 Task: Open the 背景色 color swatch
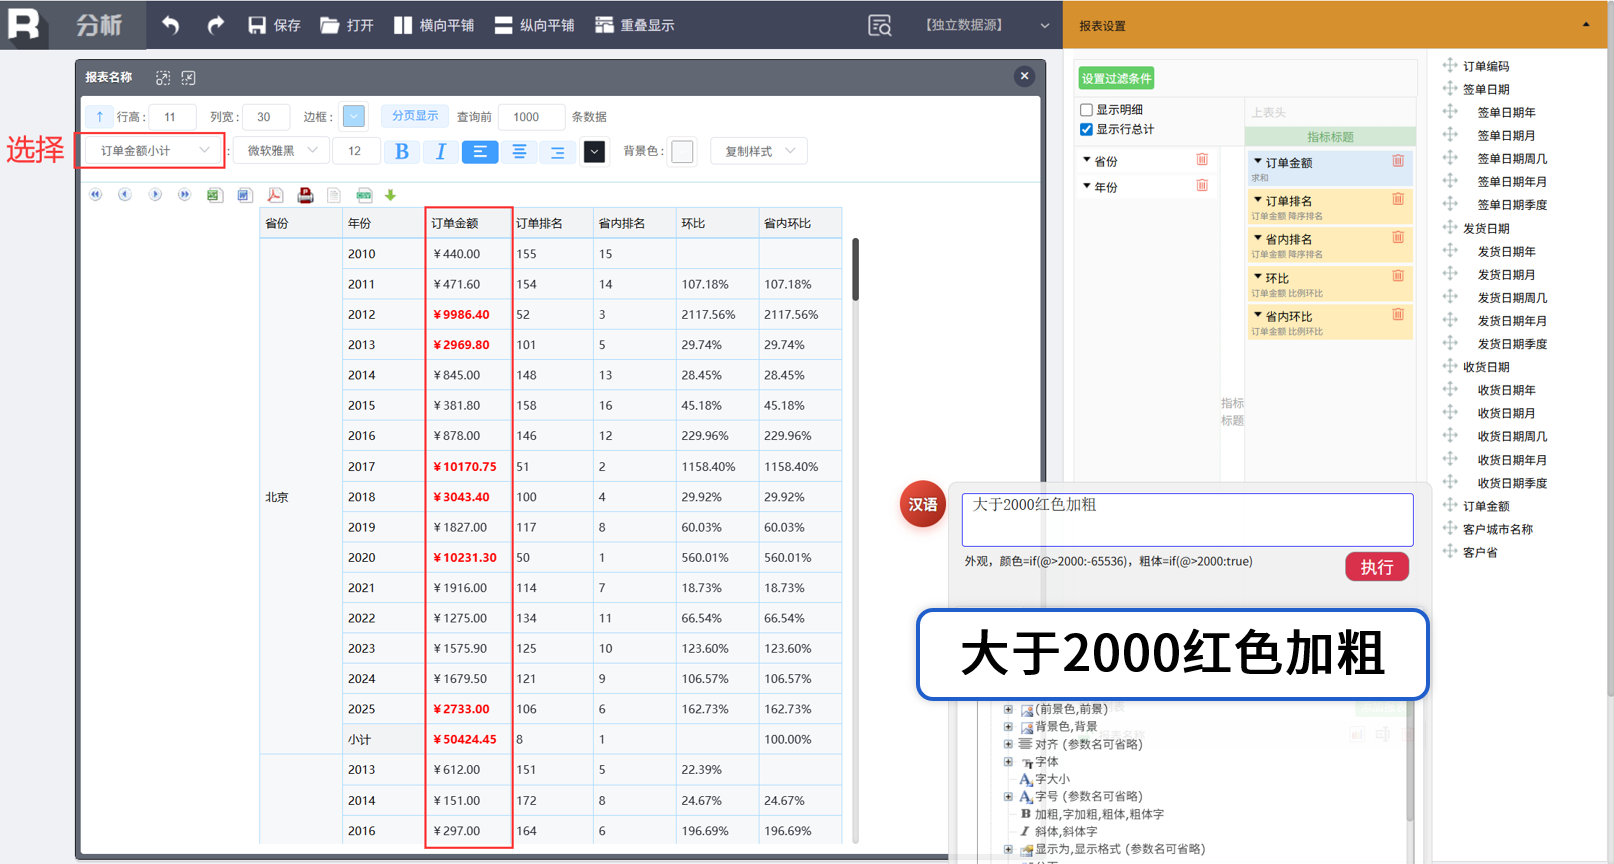click(682, 151)
